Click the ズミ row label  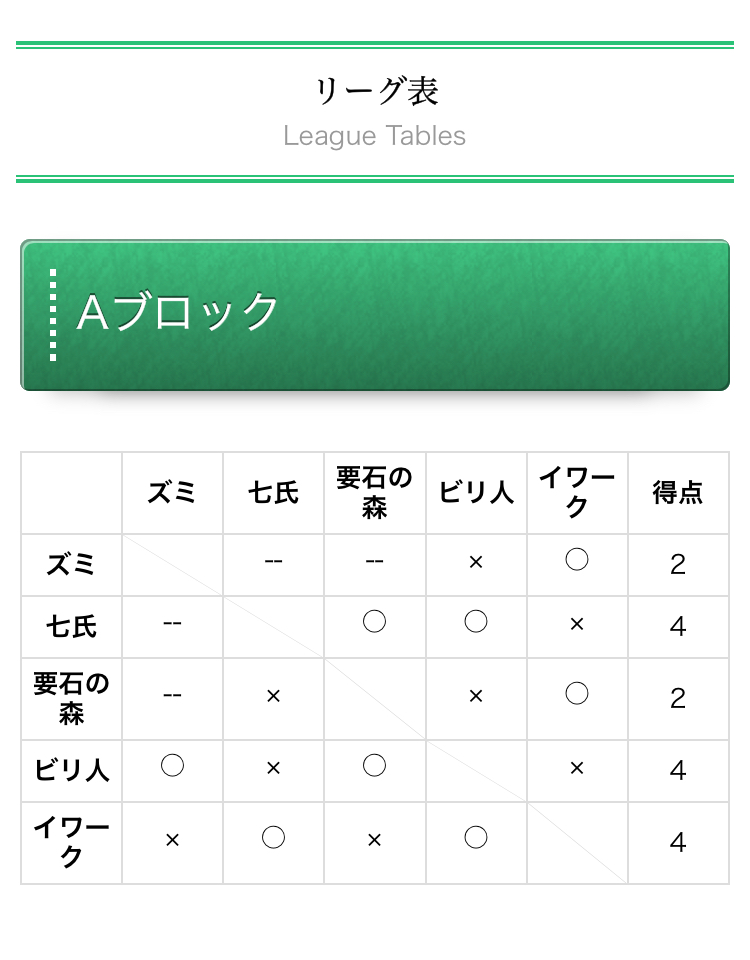(72, 564)
